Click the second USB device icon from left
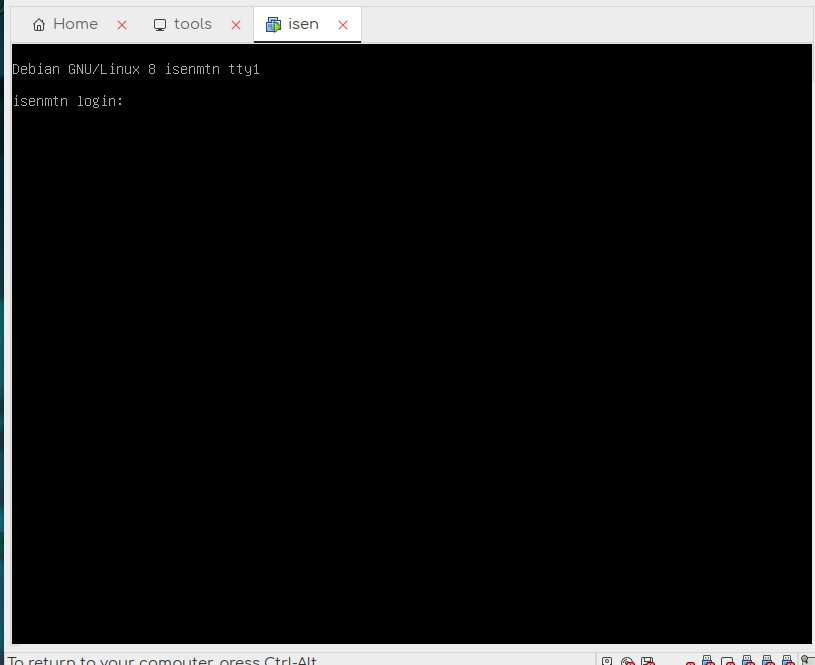Viewport: 815px width, 665px height. point(747,660)
